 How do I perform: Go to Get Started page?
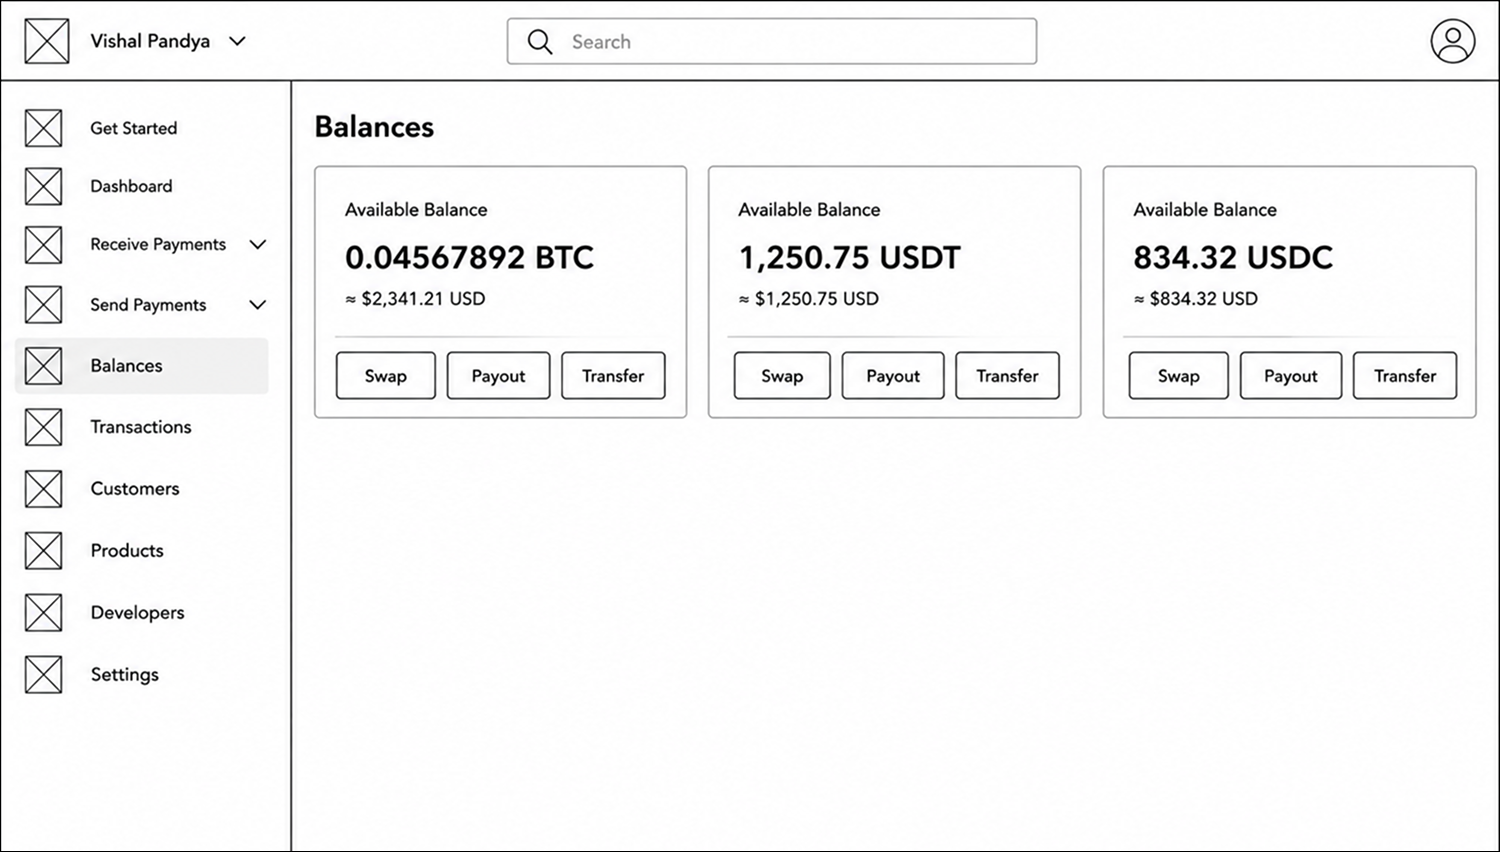[134, 128]
